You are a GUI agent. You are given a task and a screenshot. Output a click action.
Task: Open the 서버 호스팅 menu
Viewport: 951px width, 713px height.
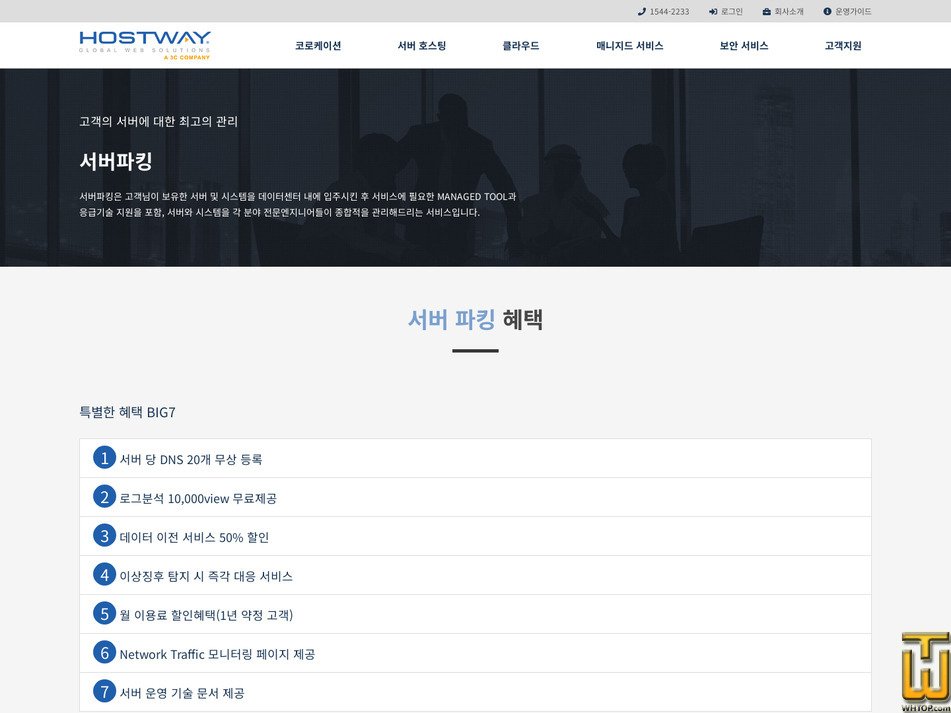(x=422, y=45)
